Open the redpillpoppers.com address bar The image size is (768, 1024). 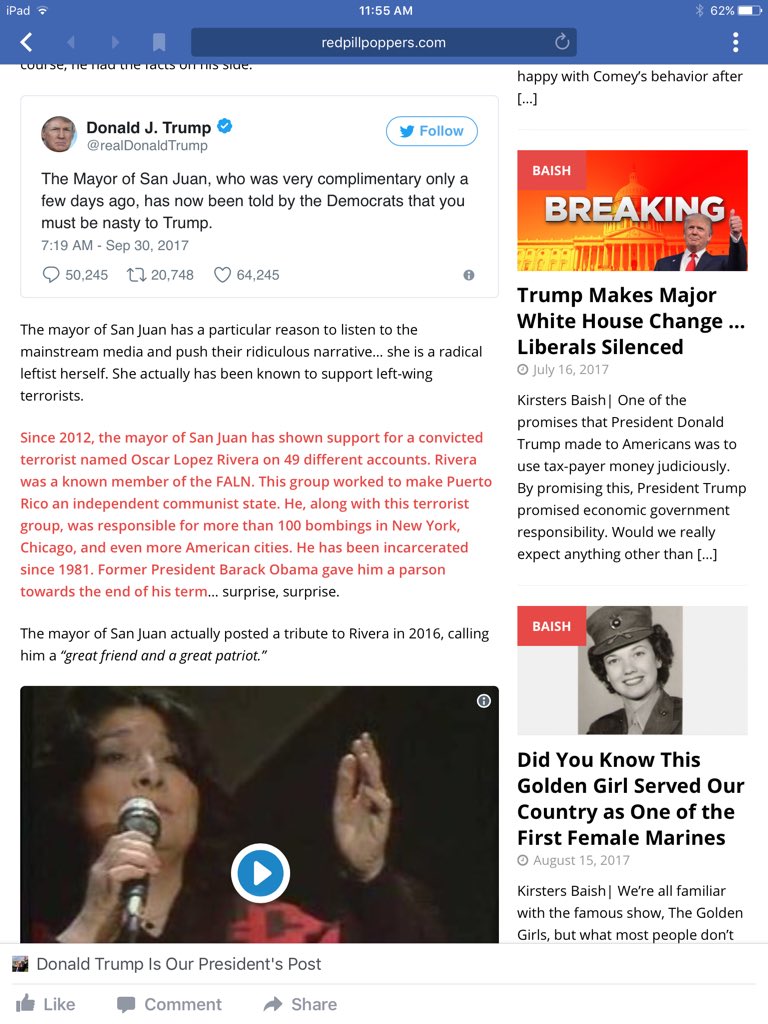coord(383,42)
